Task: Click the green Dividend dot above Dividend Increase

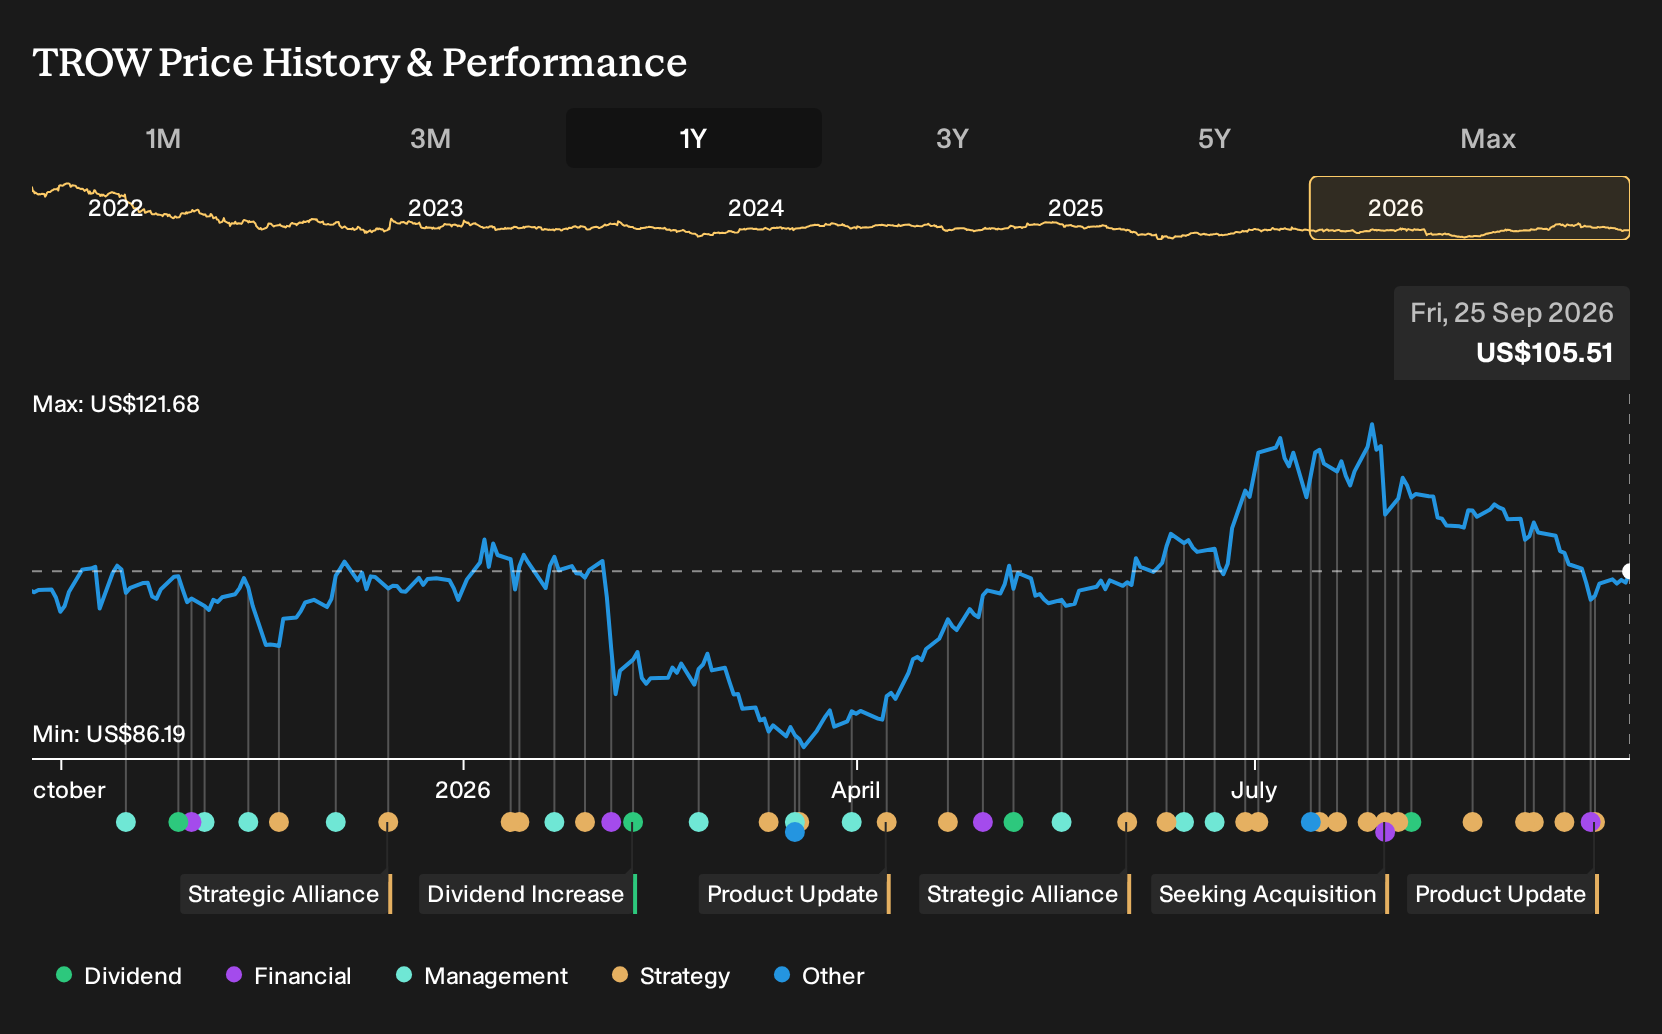Action: (633, 822)
